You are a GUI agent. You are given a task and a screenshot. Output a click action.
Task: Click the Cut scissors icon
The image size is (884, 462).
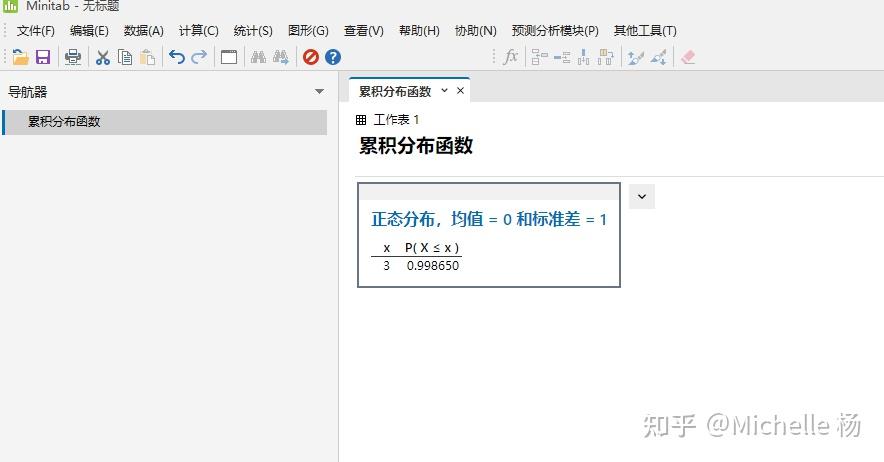pyautogui.click(x=103, y=57)
